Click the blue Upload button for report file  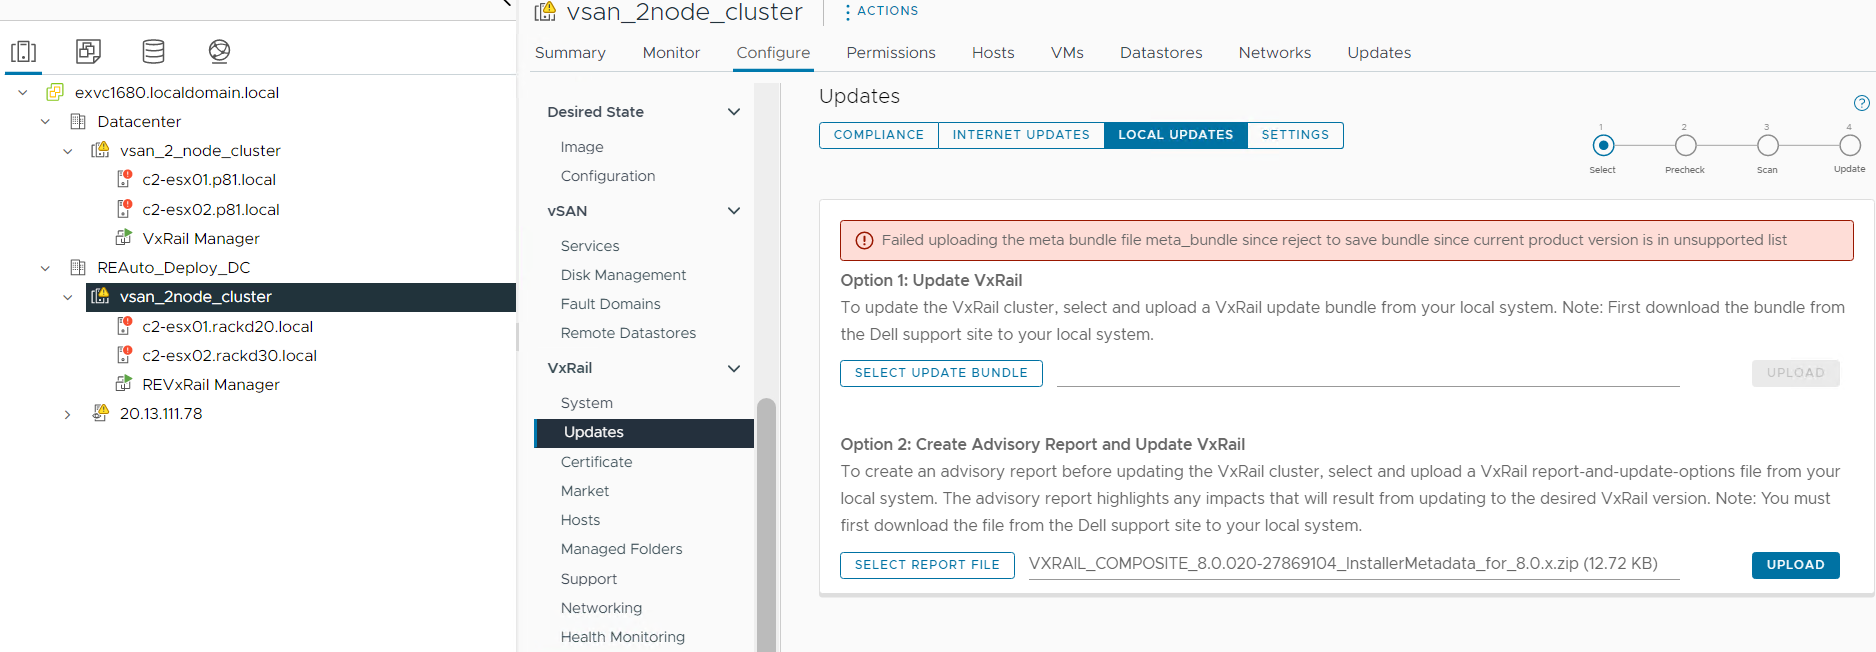[x=1795, y=565]
